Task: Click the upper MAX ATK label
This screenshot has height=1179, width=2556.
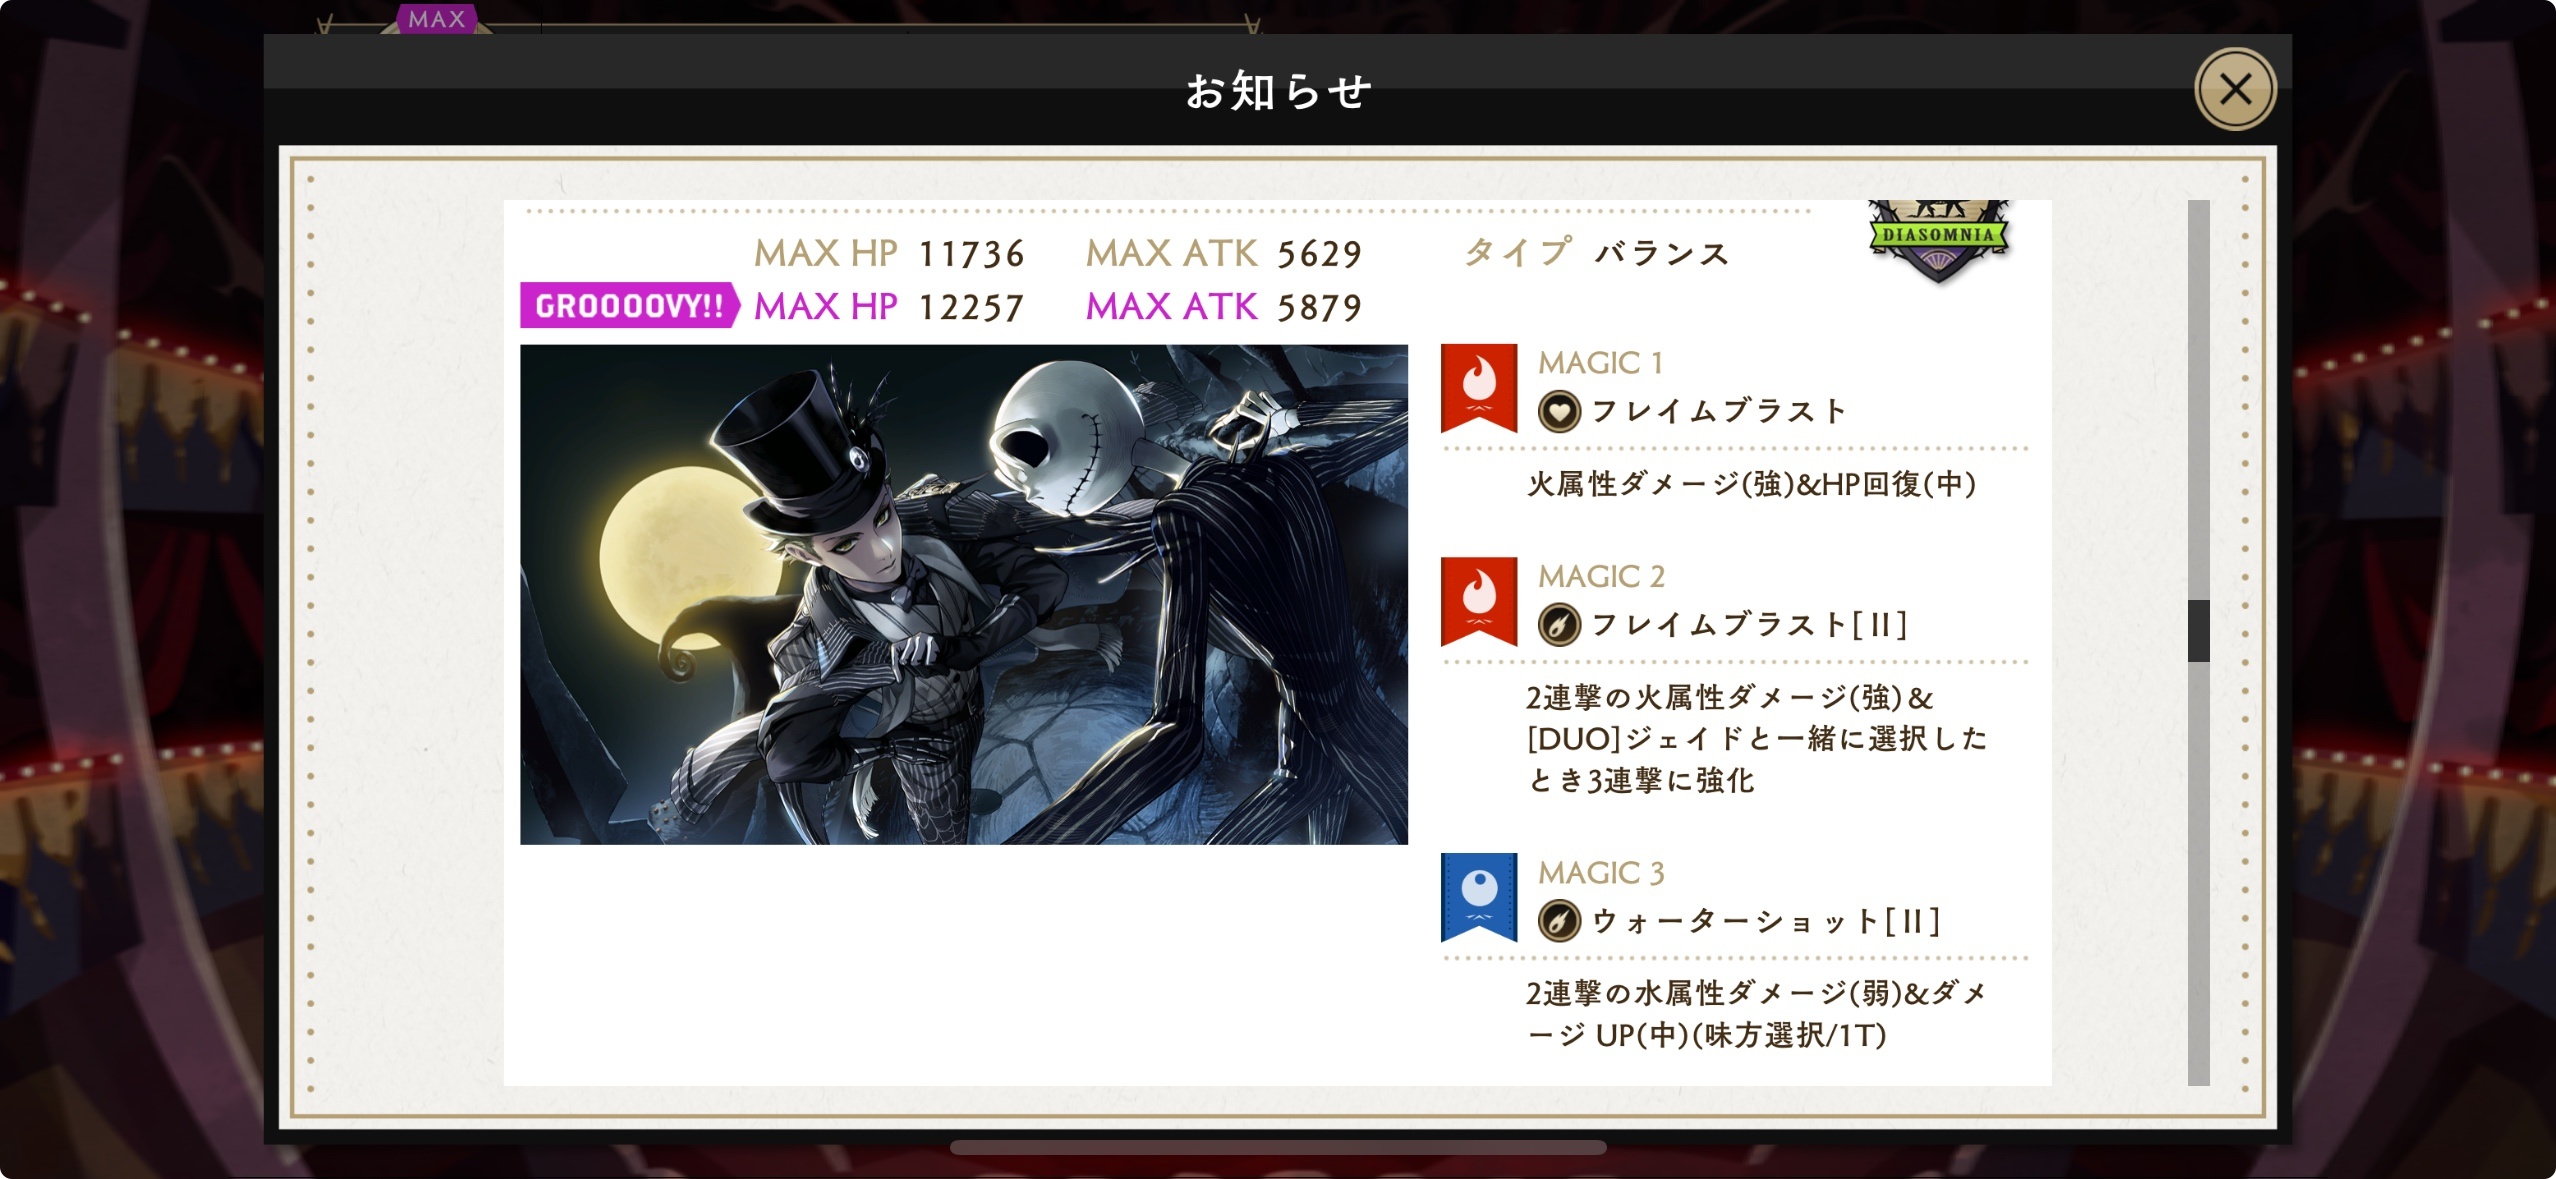Action: click(x=1171, y=253)
